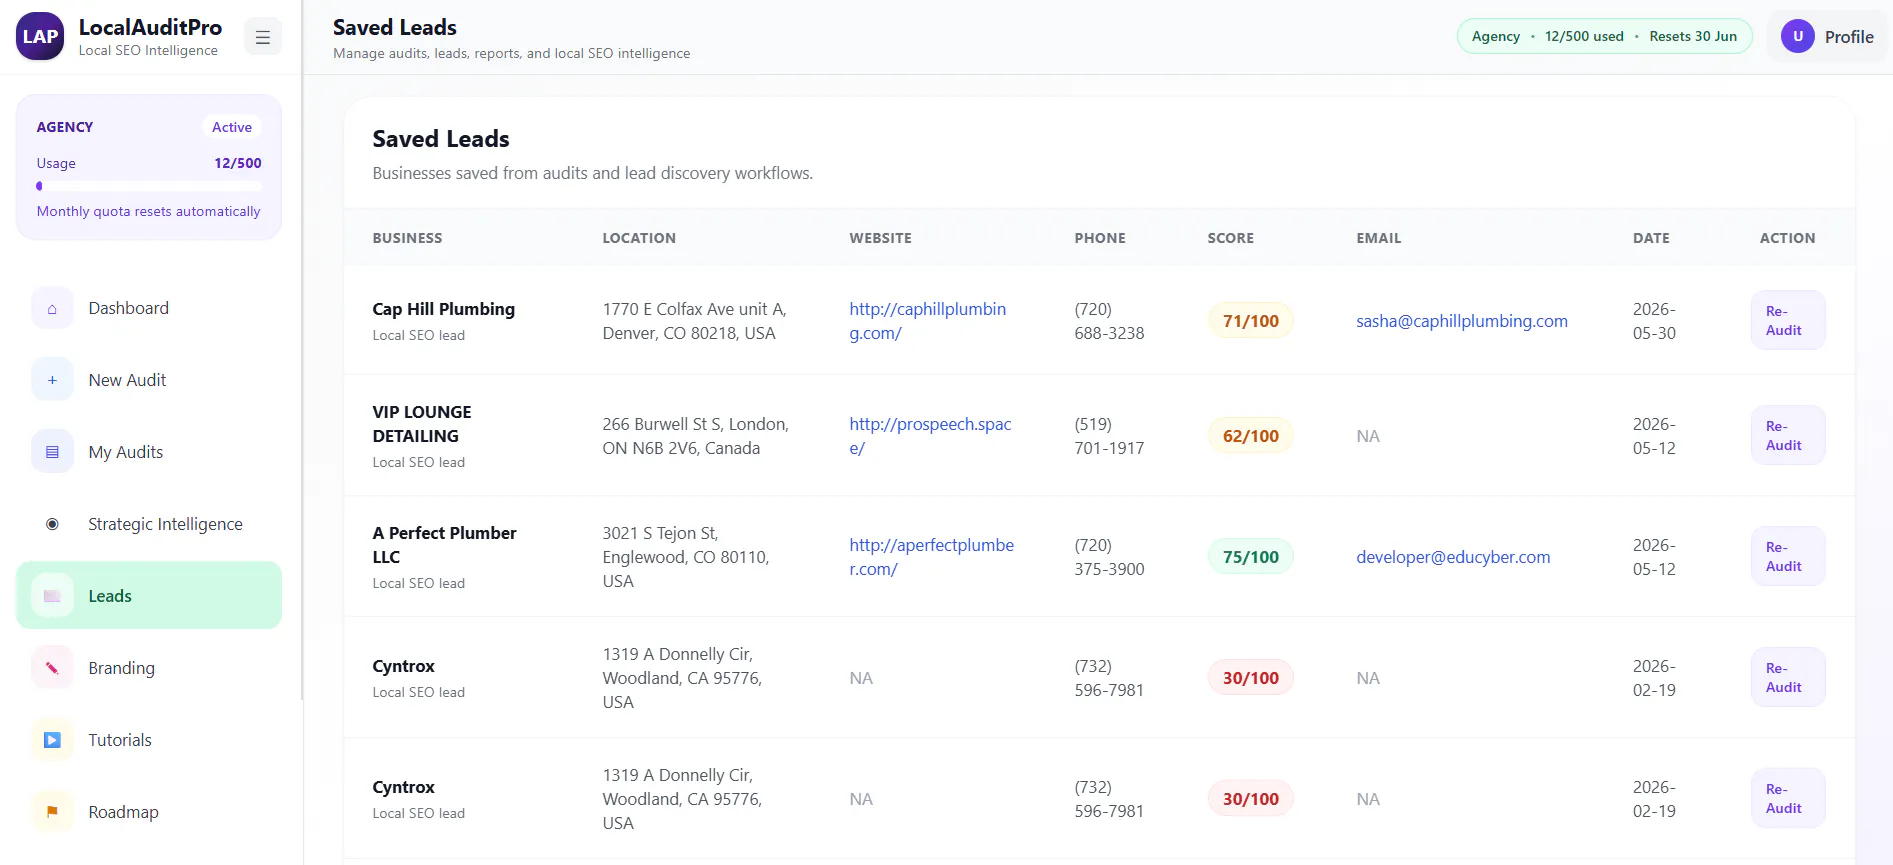Viewport: 1893px width, 865px height.
Task: Click the Dashboard home icon
Action: click(x=52, y=309)
